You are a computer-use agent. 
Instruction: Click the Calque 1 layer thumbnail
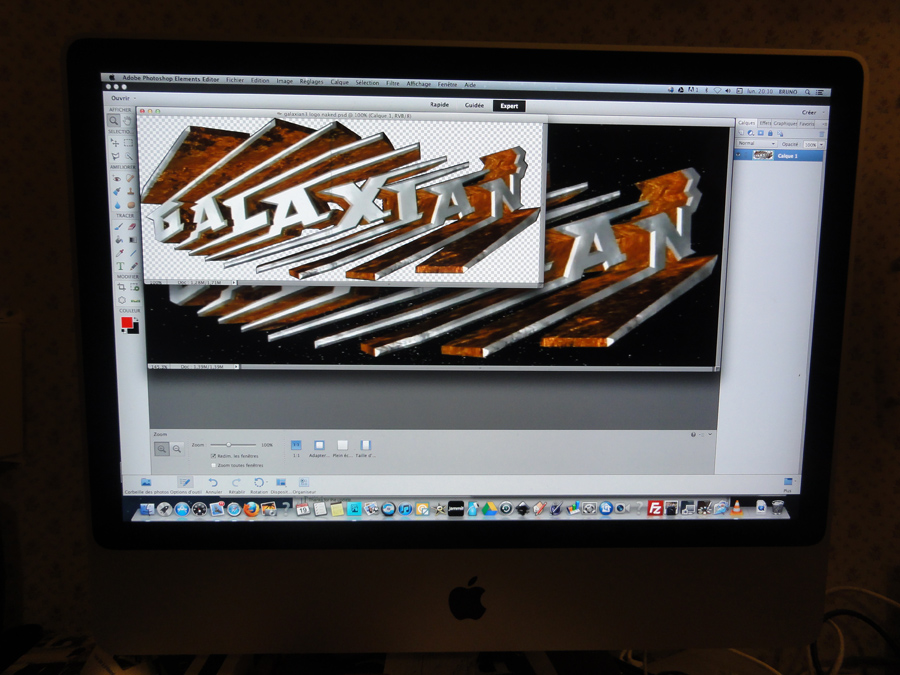point(762,155)
